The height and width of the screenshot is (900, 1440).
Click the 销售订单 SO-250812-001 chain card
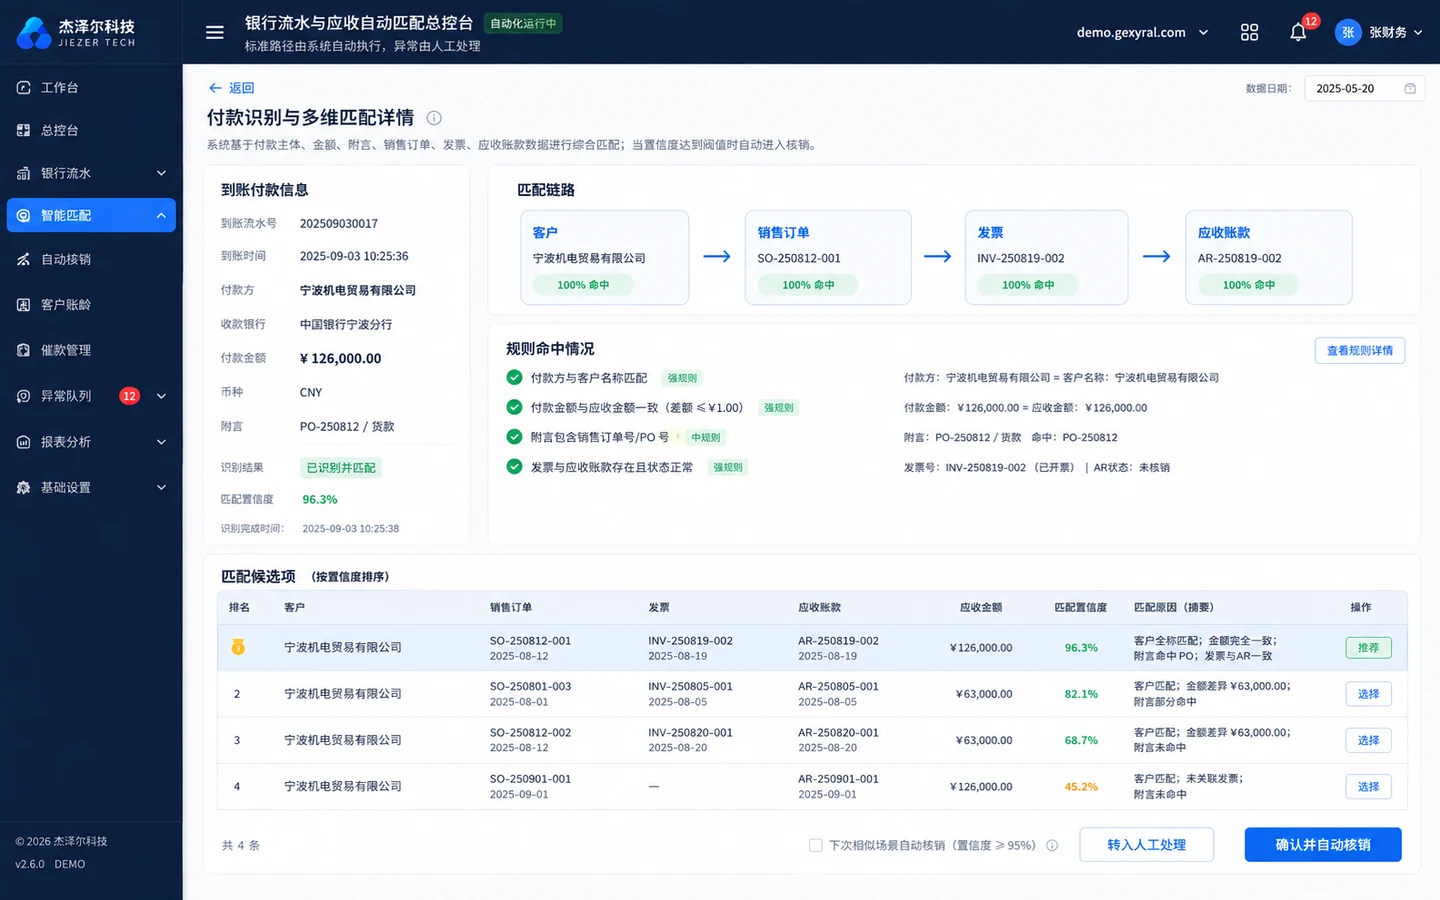[x=828, y=257]
